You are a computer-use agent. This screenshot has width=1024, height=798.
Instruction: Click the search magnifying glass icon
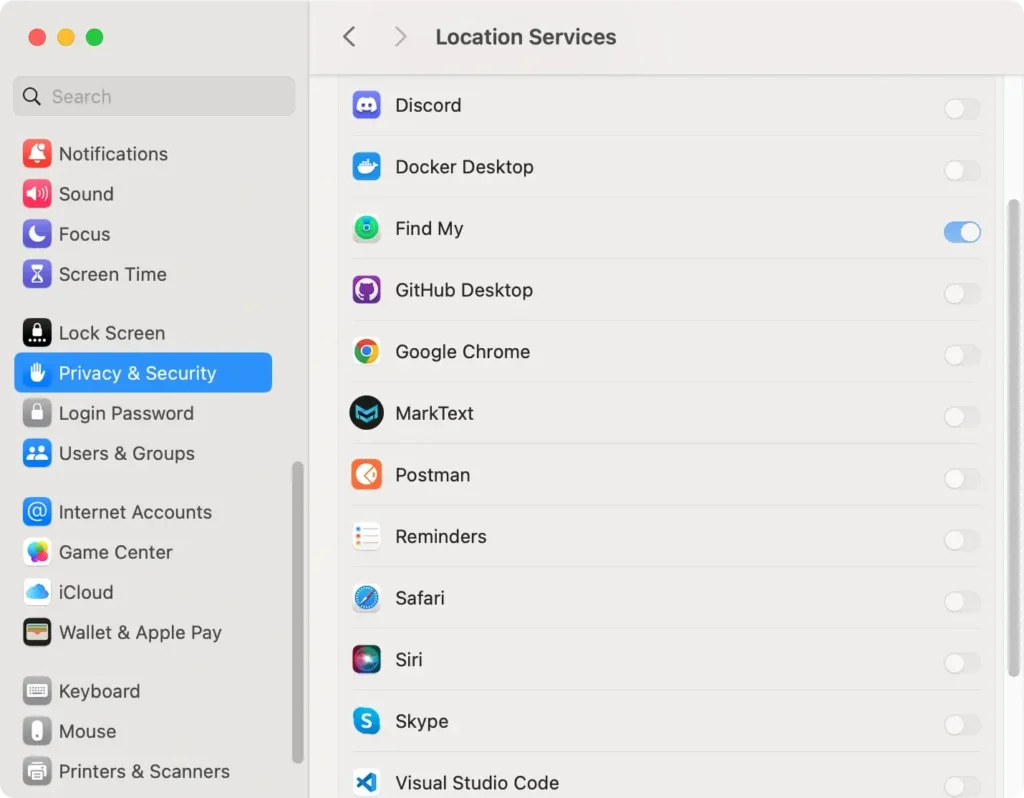tap(31, 96)
